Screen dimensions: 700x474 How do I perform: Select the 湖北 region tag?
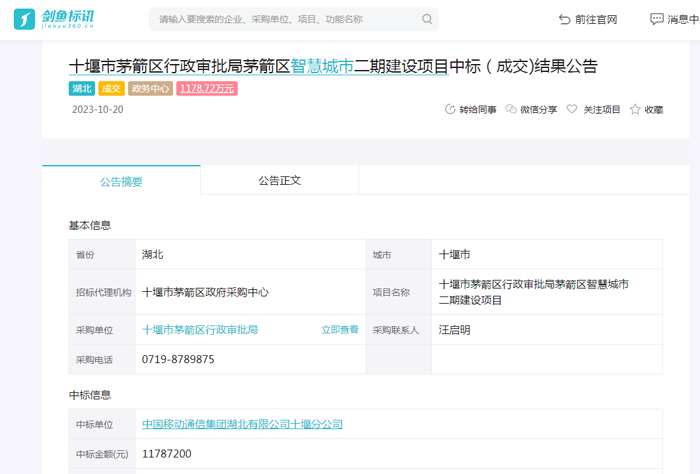(82, 88)
